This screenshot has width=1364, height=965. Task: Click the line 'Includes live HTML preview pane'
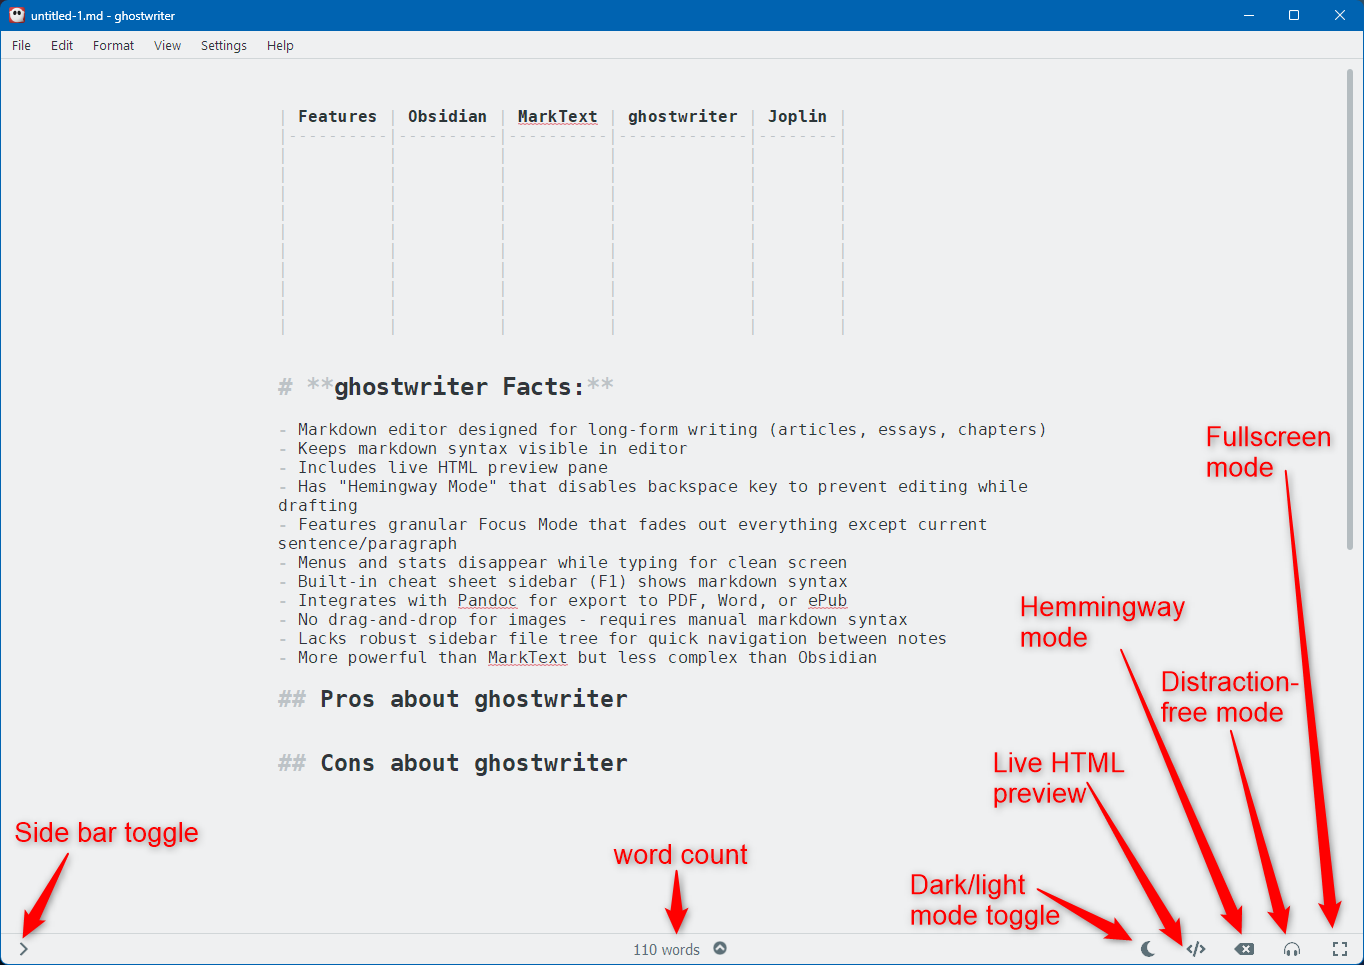coord(453,467)
